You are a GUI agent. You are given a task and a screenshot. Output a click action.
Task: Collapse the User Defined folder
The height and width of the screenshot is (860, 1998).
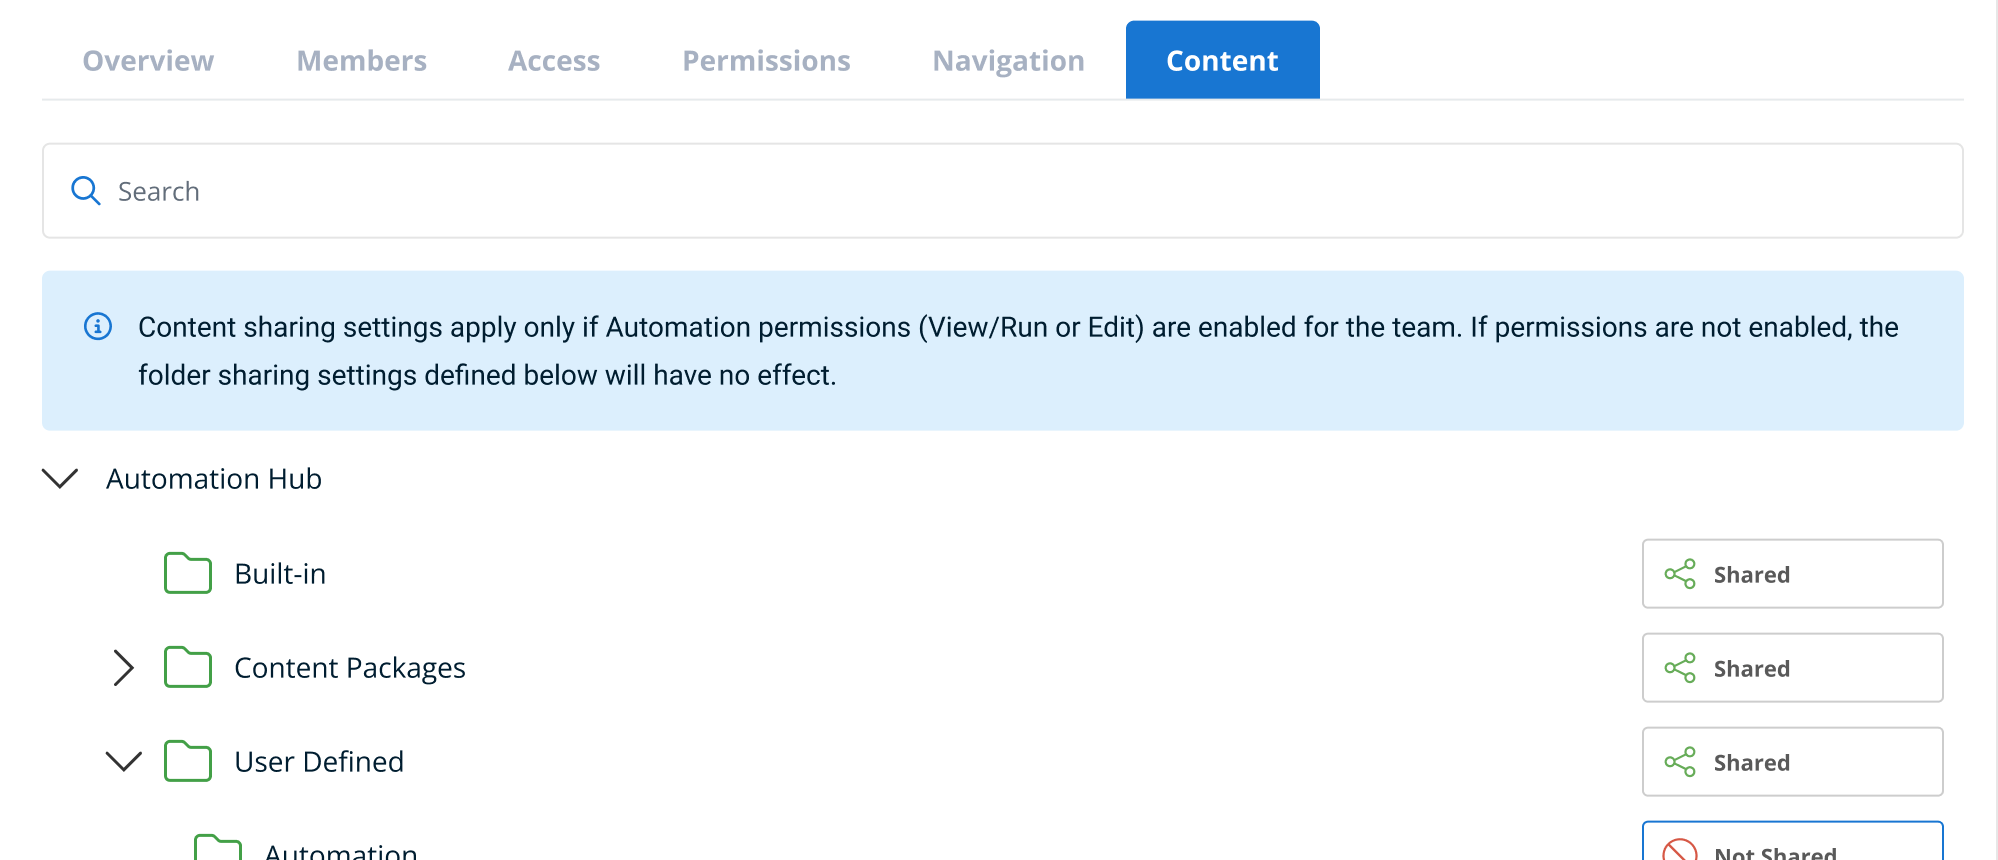[x=123, y=762]
